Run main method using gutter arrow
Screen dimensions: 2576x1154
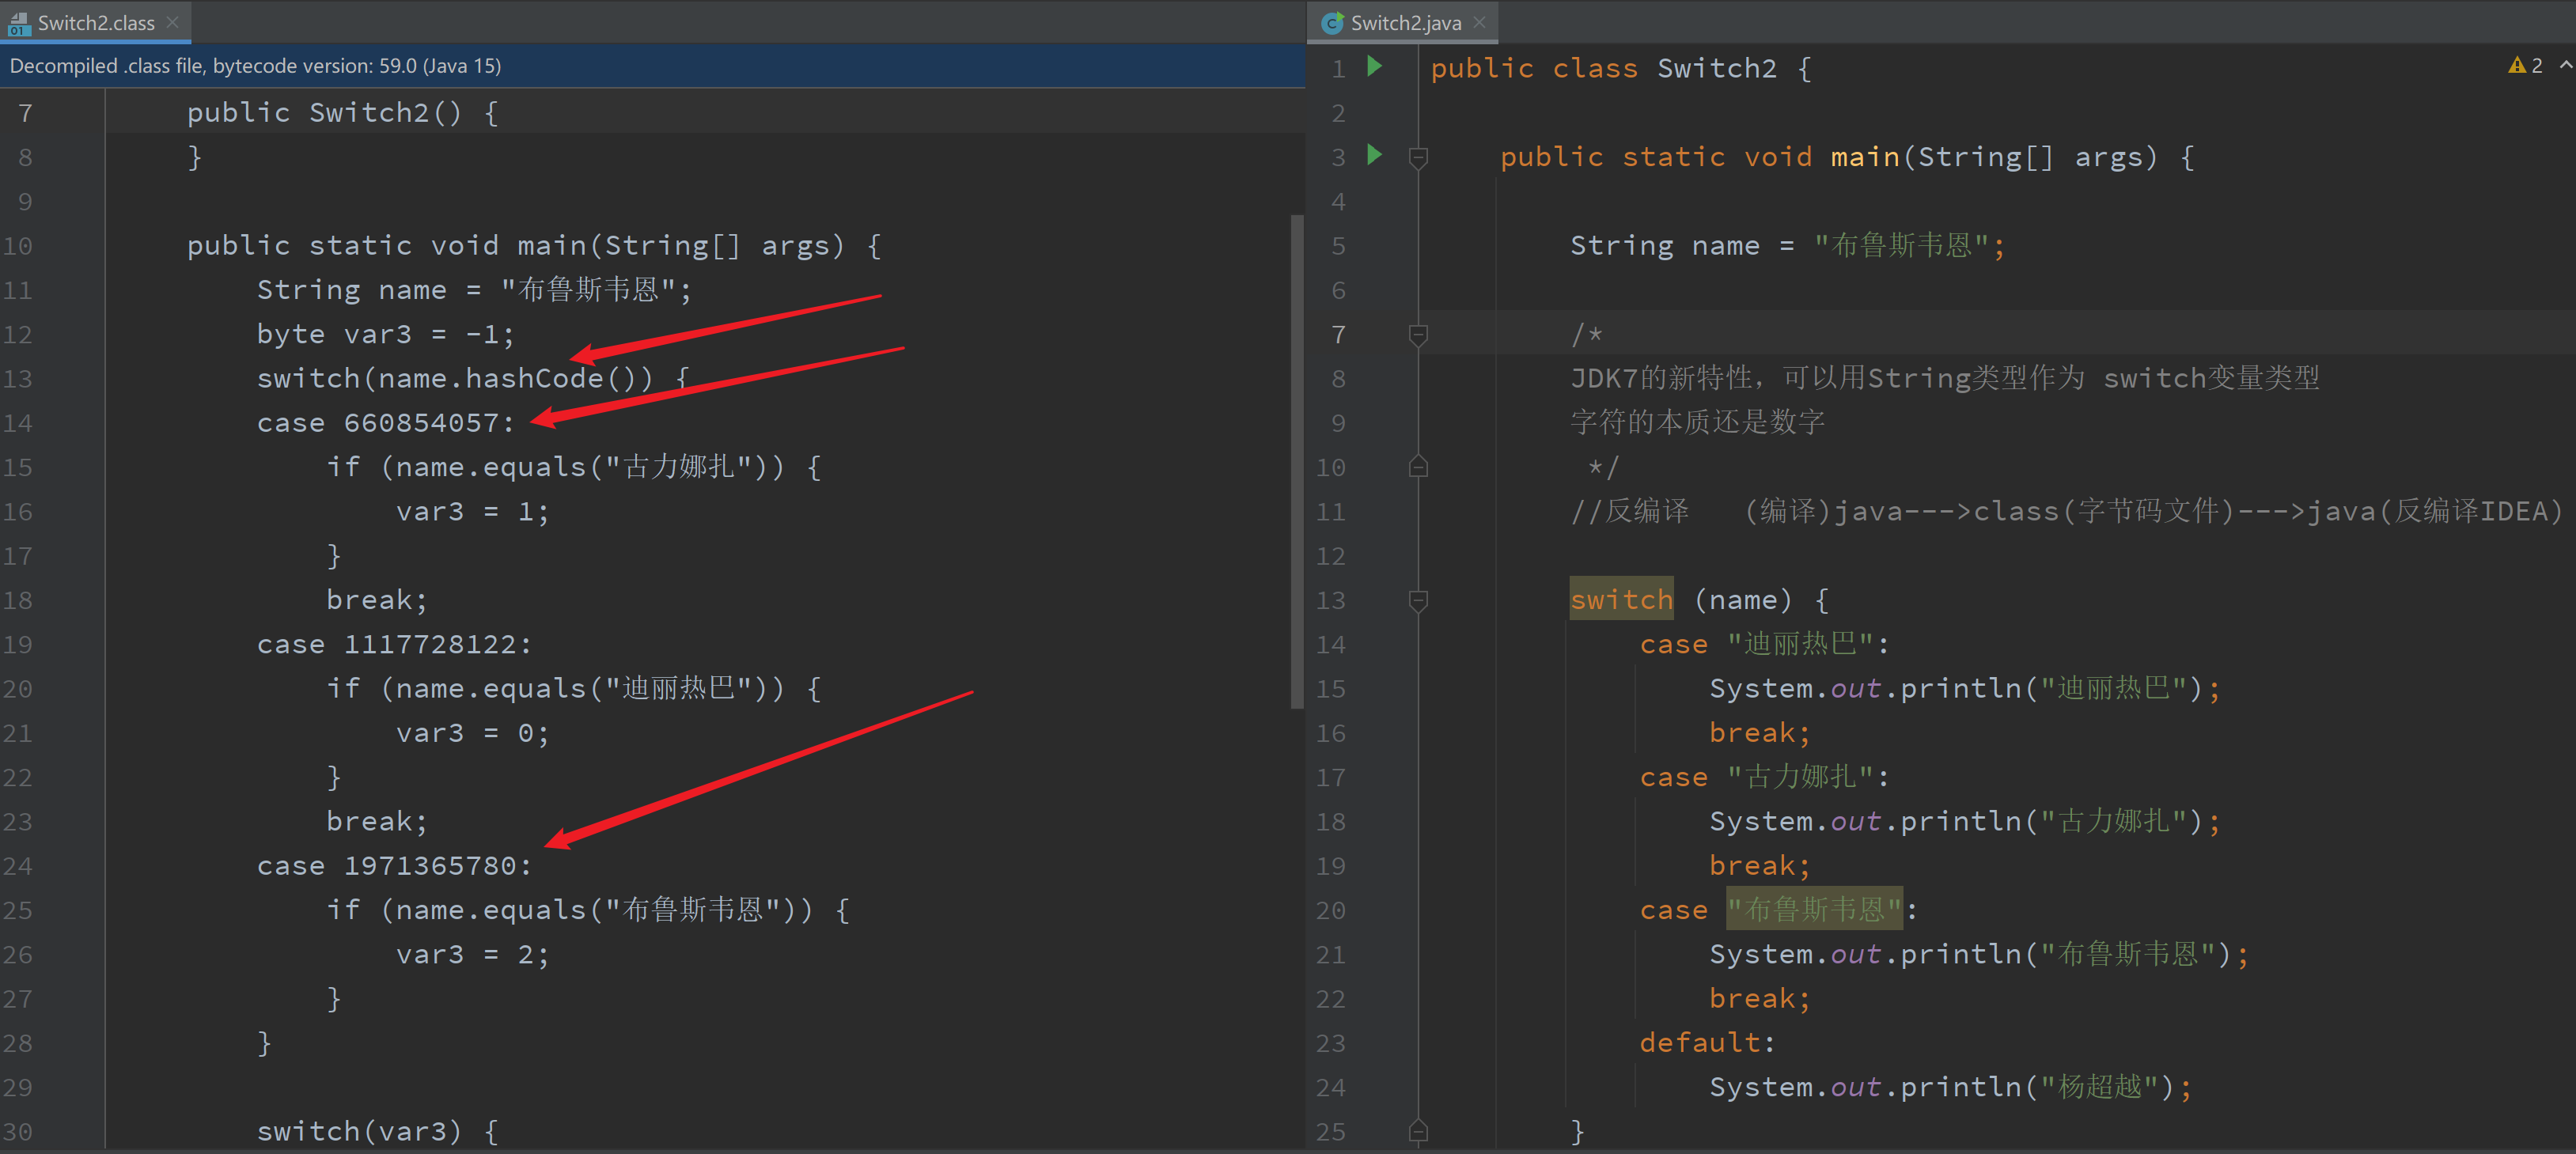[1375, 155]
